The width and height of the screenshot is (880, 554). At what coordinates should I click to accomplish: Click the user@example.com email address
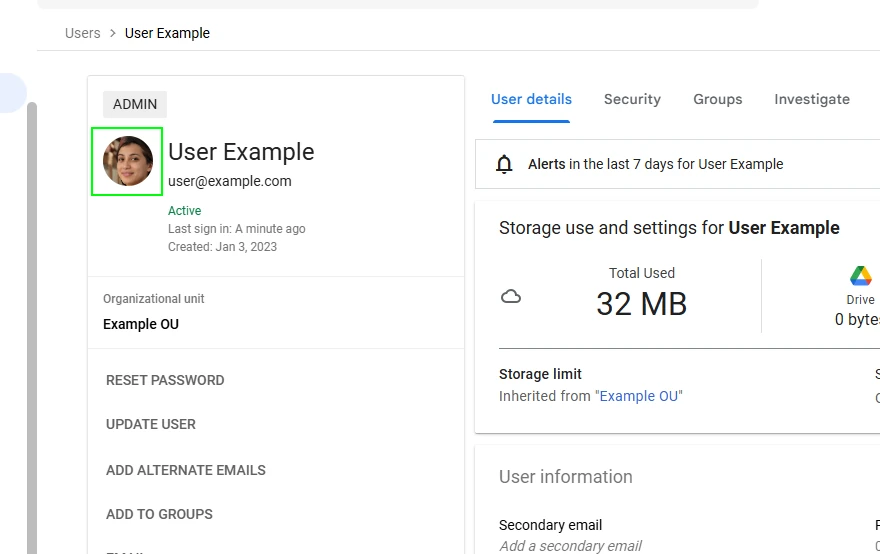pos(230,181)
